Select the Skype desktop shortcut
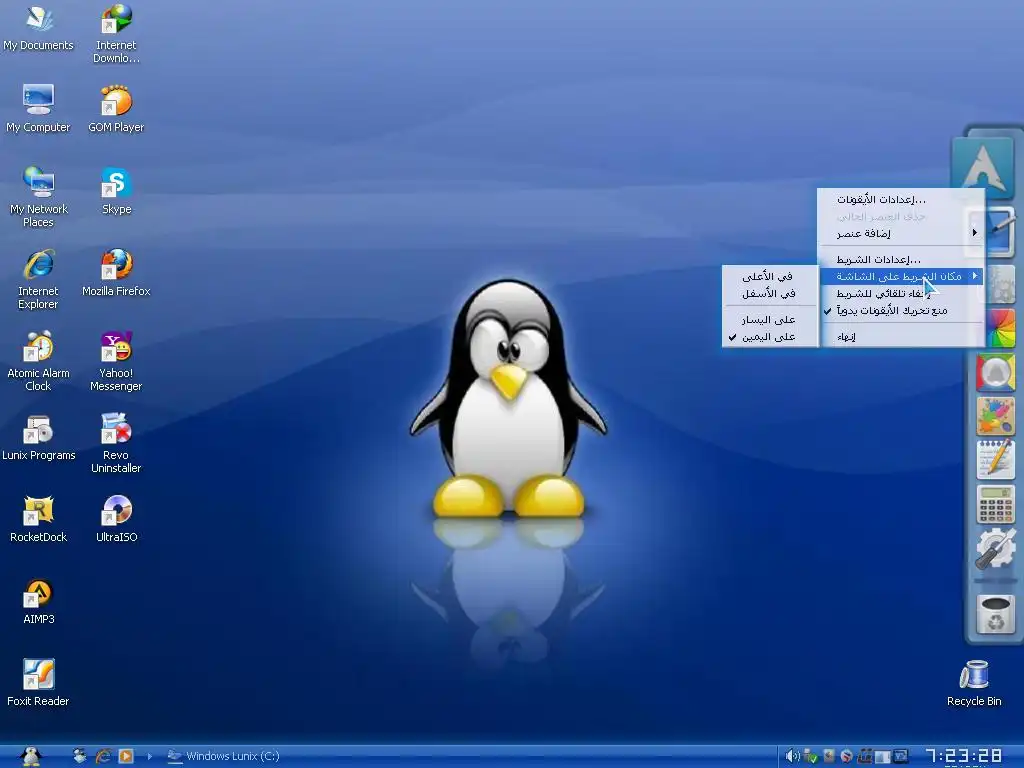This screenshot has width=1024, height=768. pos(116,191)
